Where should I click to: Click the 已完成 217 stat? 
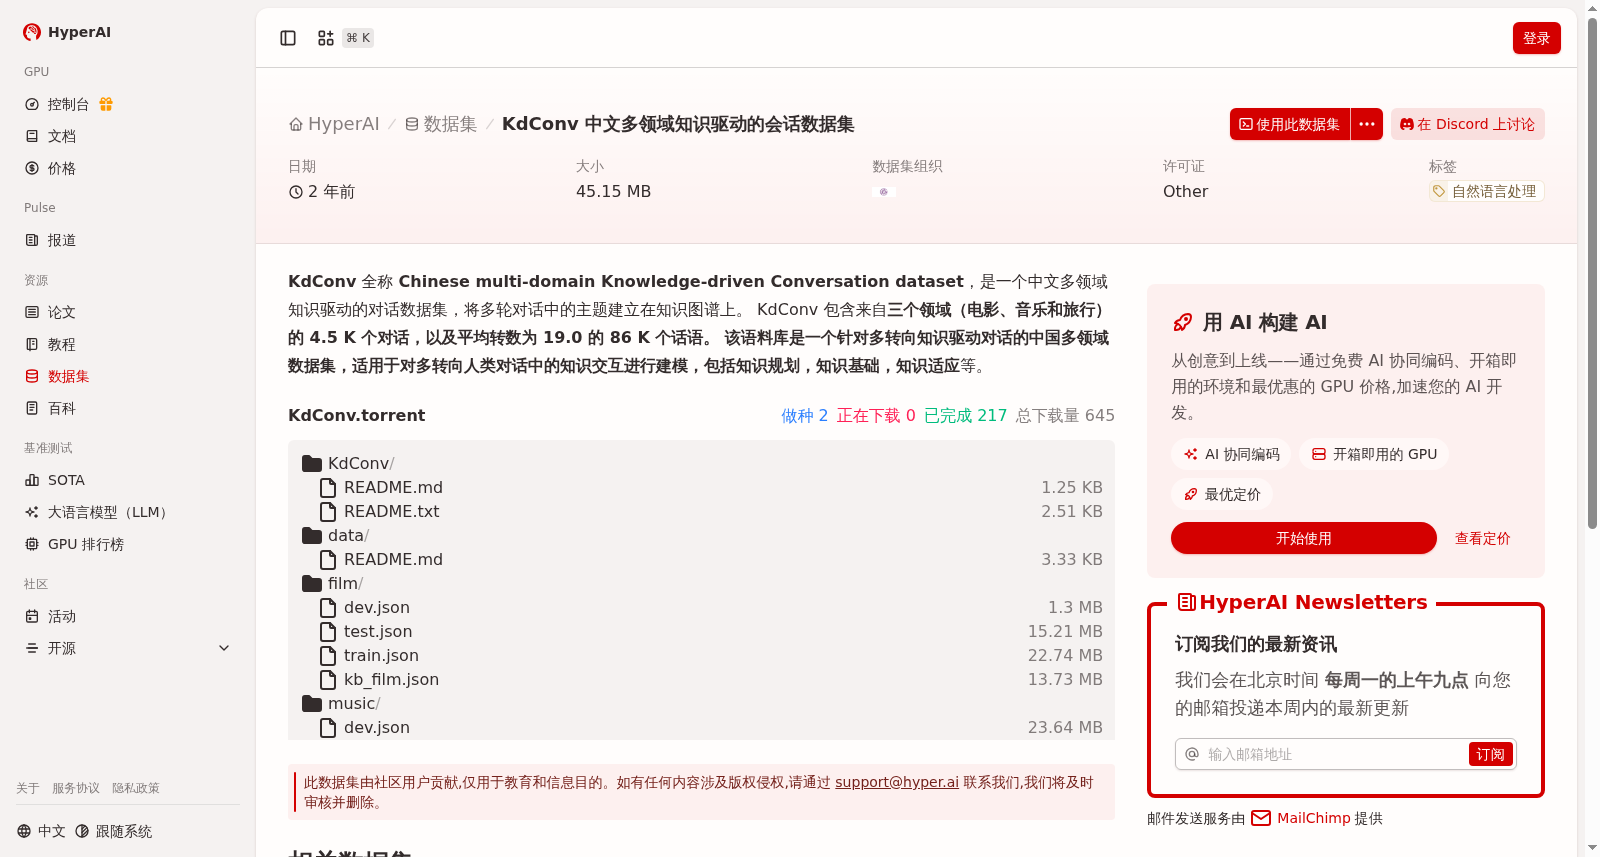(965, 415)
